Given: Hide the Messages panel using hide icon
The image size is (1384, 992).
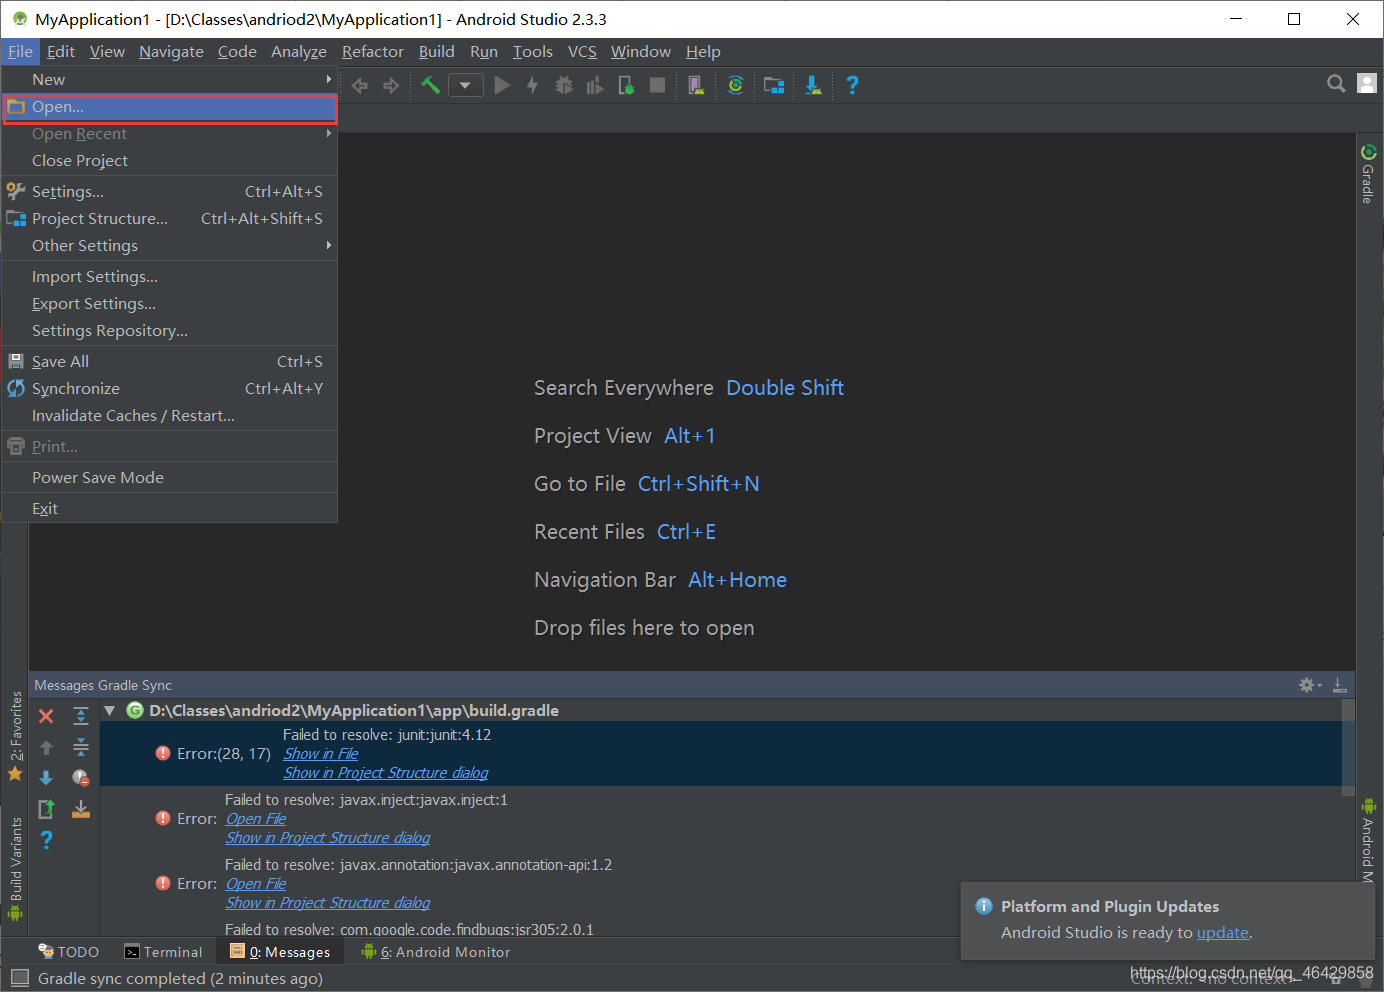Looking at the screenshot, I should [1340, 685].
